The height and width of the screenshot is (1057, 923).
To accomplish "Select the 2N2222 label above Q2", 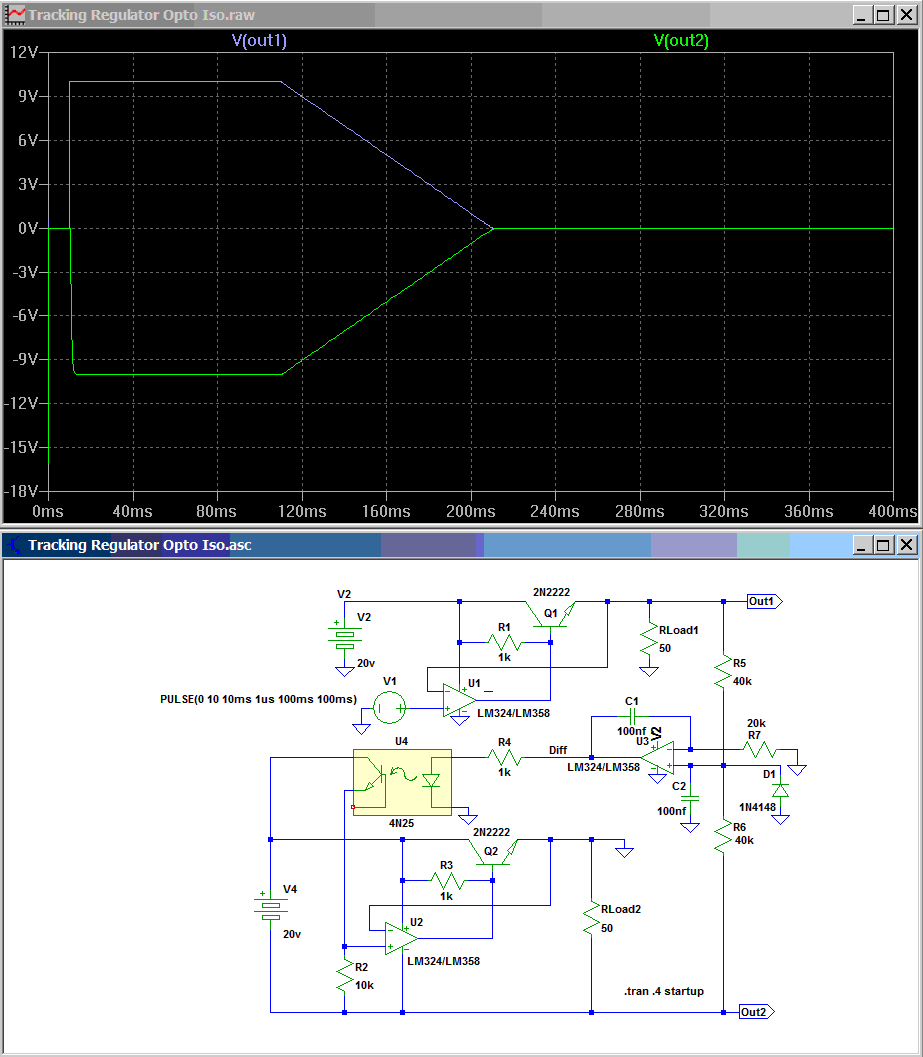I will [492, 832].
